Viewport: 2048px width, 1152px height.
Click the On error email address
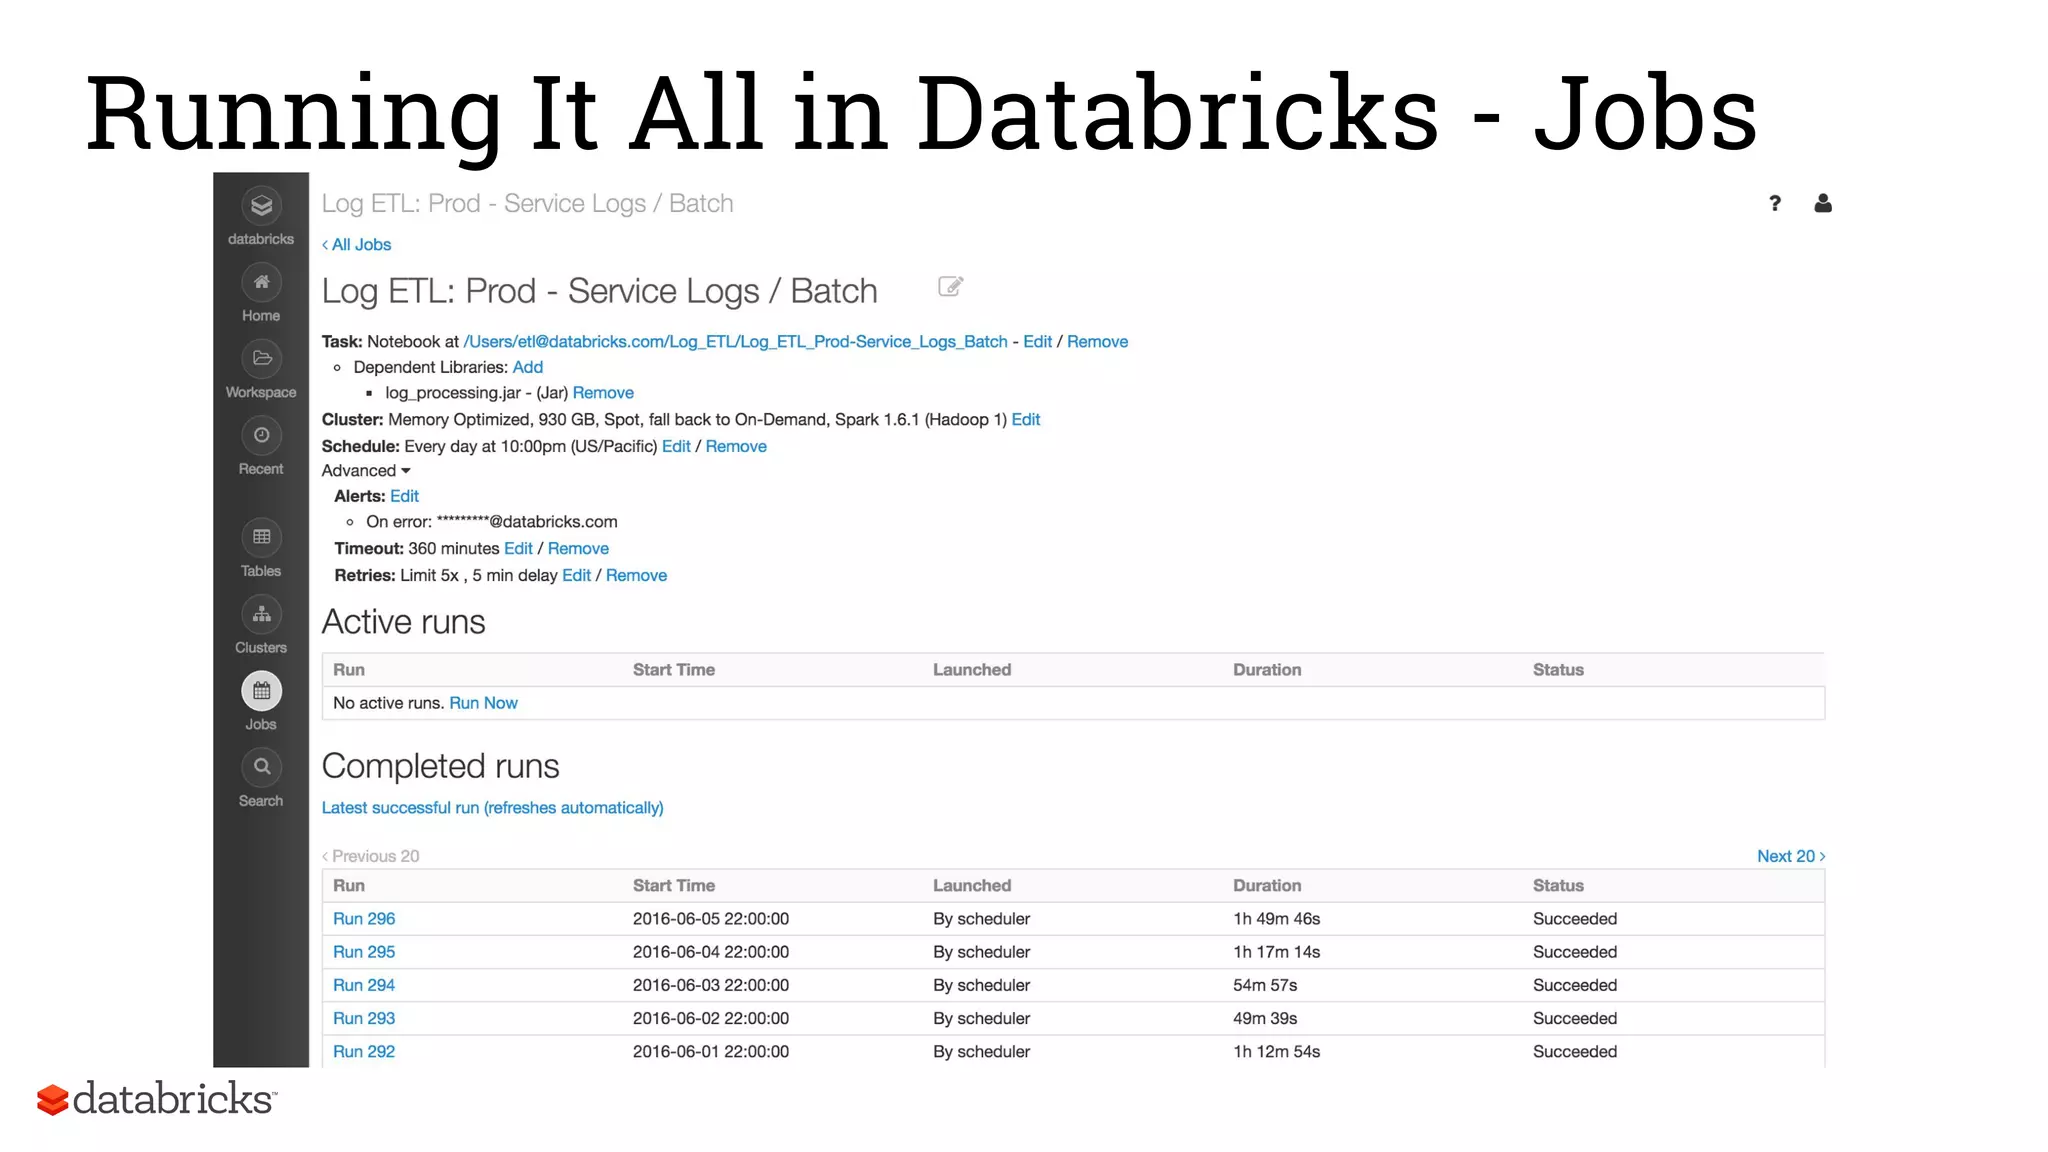pos(527,522)
